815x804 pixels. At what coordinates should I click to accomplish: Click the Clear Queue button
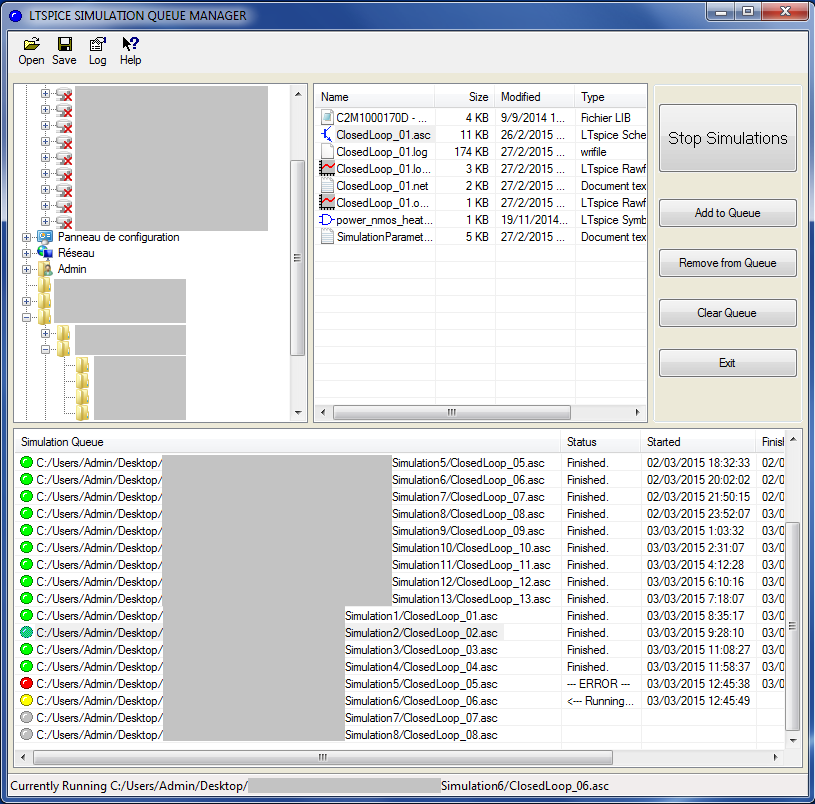[x=727, y=313]
